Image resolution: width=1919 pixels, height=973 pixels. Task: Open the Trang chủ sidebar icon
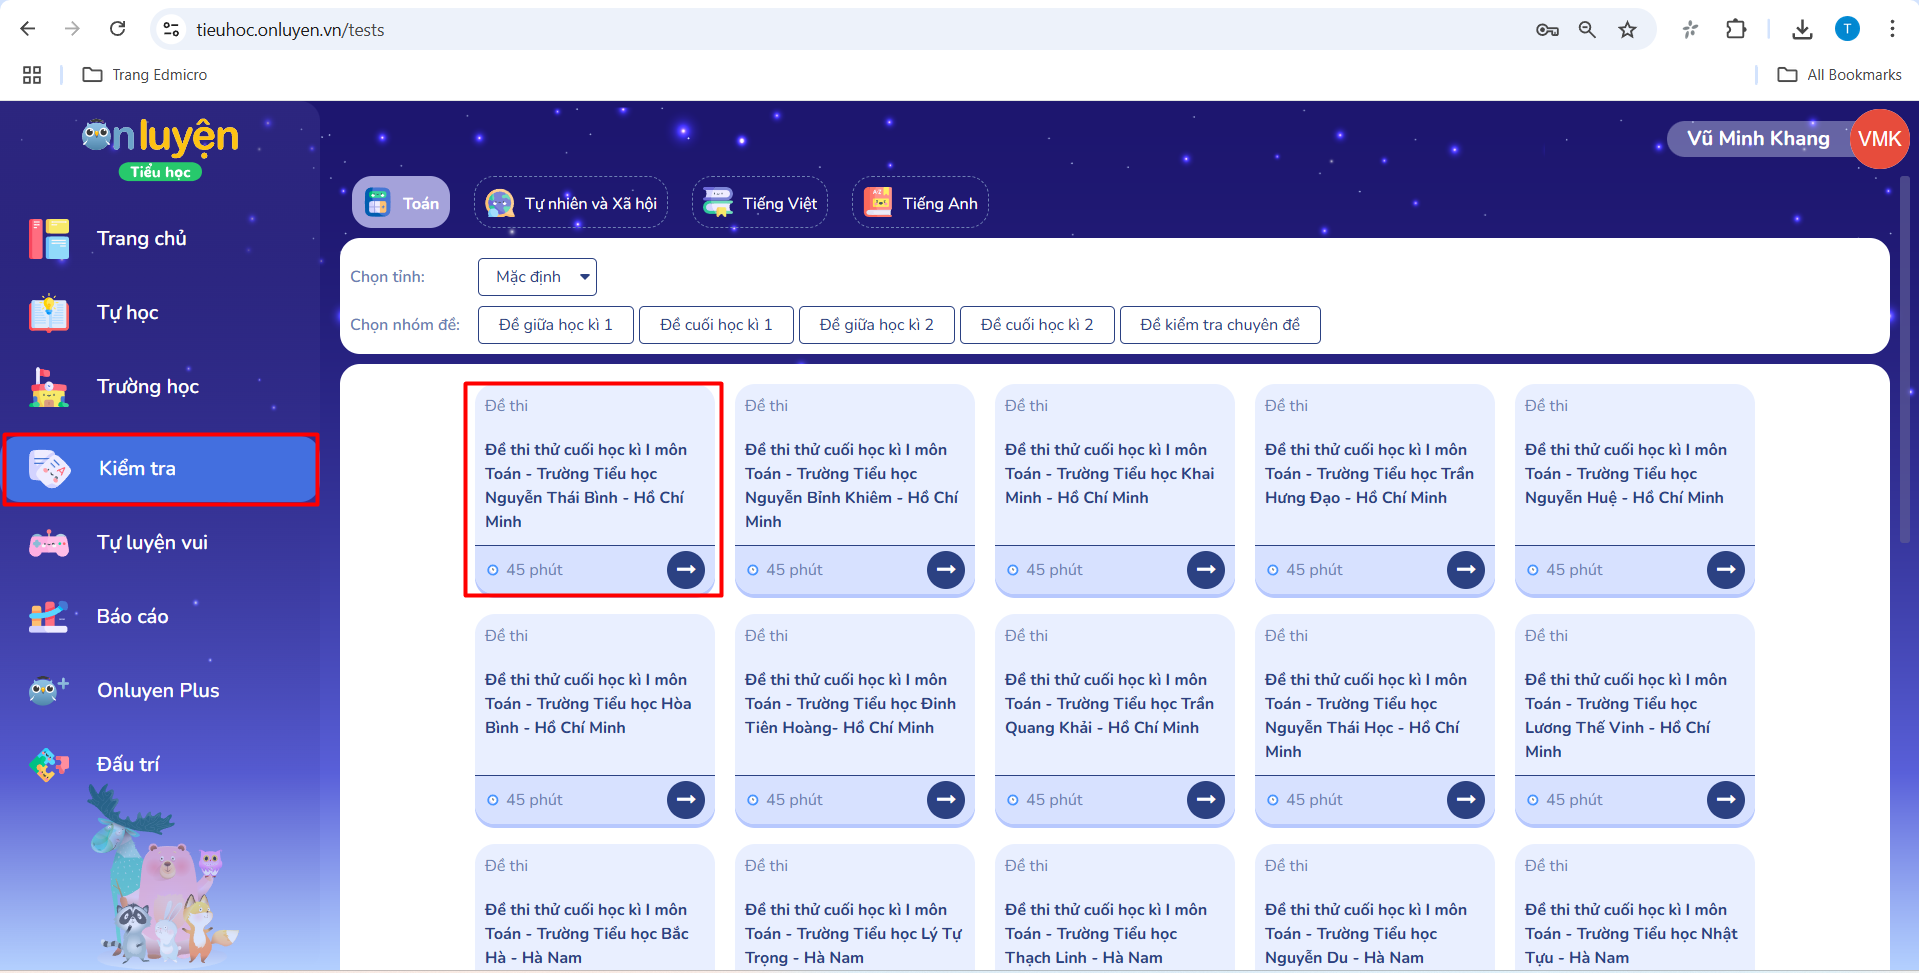click(x=49, y=239)
